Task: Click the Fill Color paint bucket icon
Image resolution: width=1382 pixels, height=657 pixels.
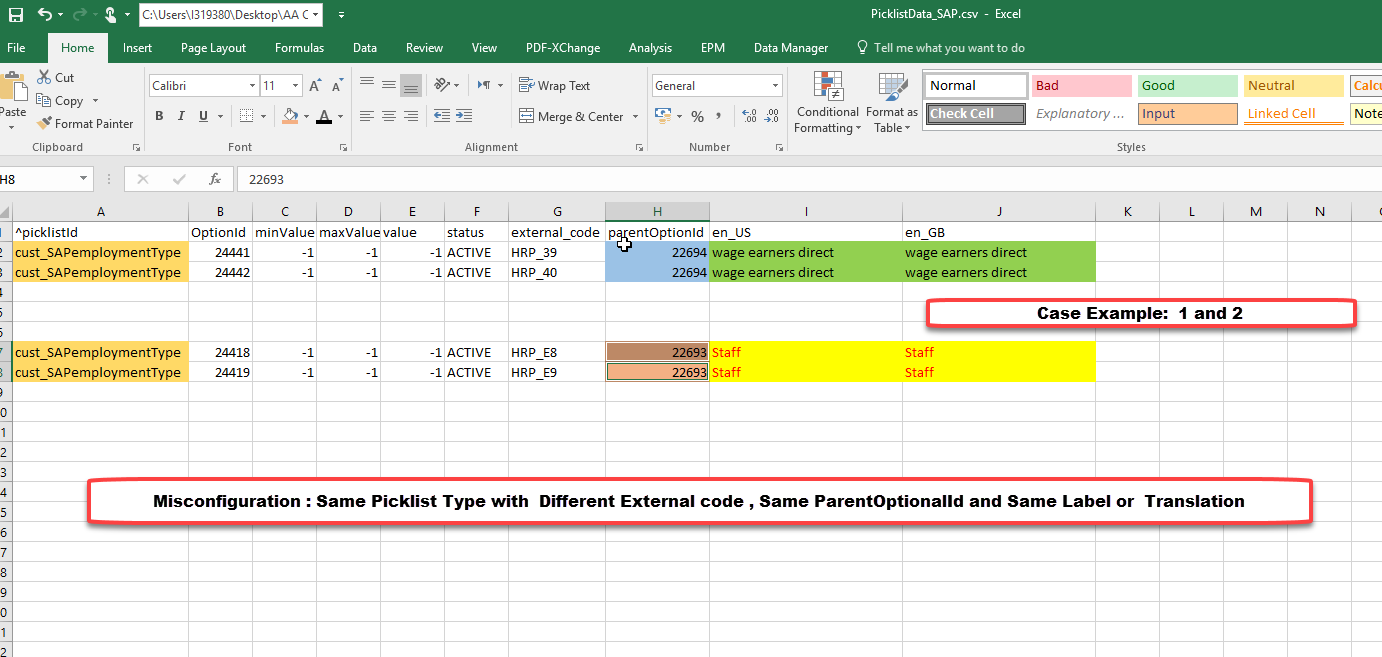Action: point(290,116)
